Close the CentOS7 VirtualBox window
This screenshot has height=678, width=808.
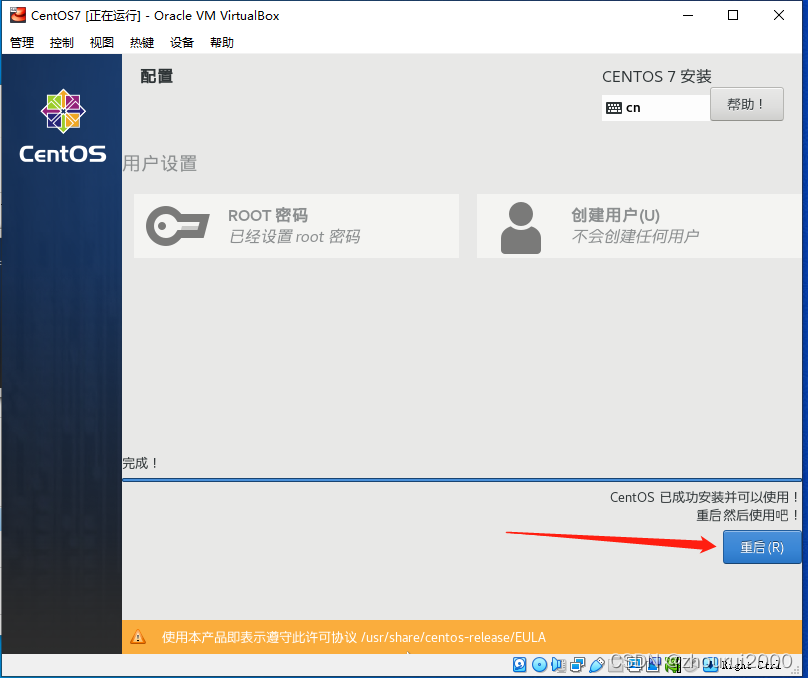click(x=779, y=15)
